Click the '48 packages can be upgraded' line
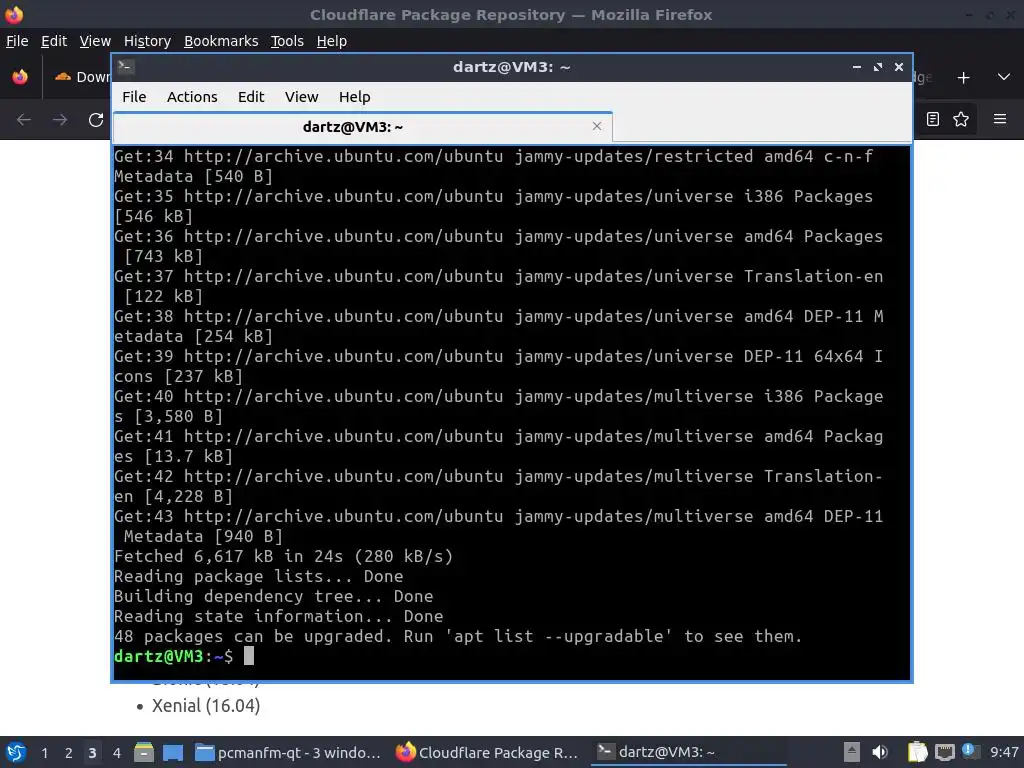1024x768 pixels. (458, 636)
